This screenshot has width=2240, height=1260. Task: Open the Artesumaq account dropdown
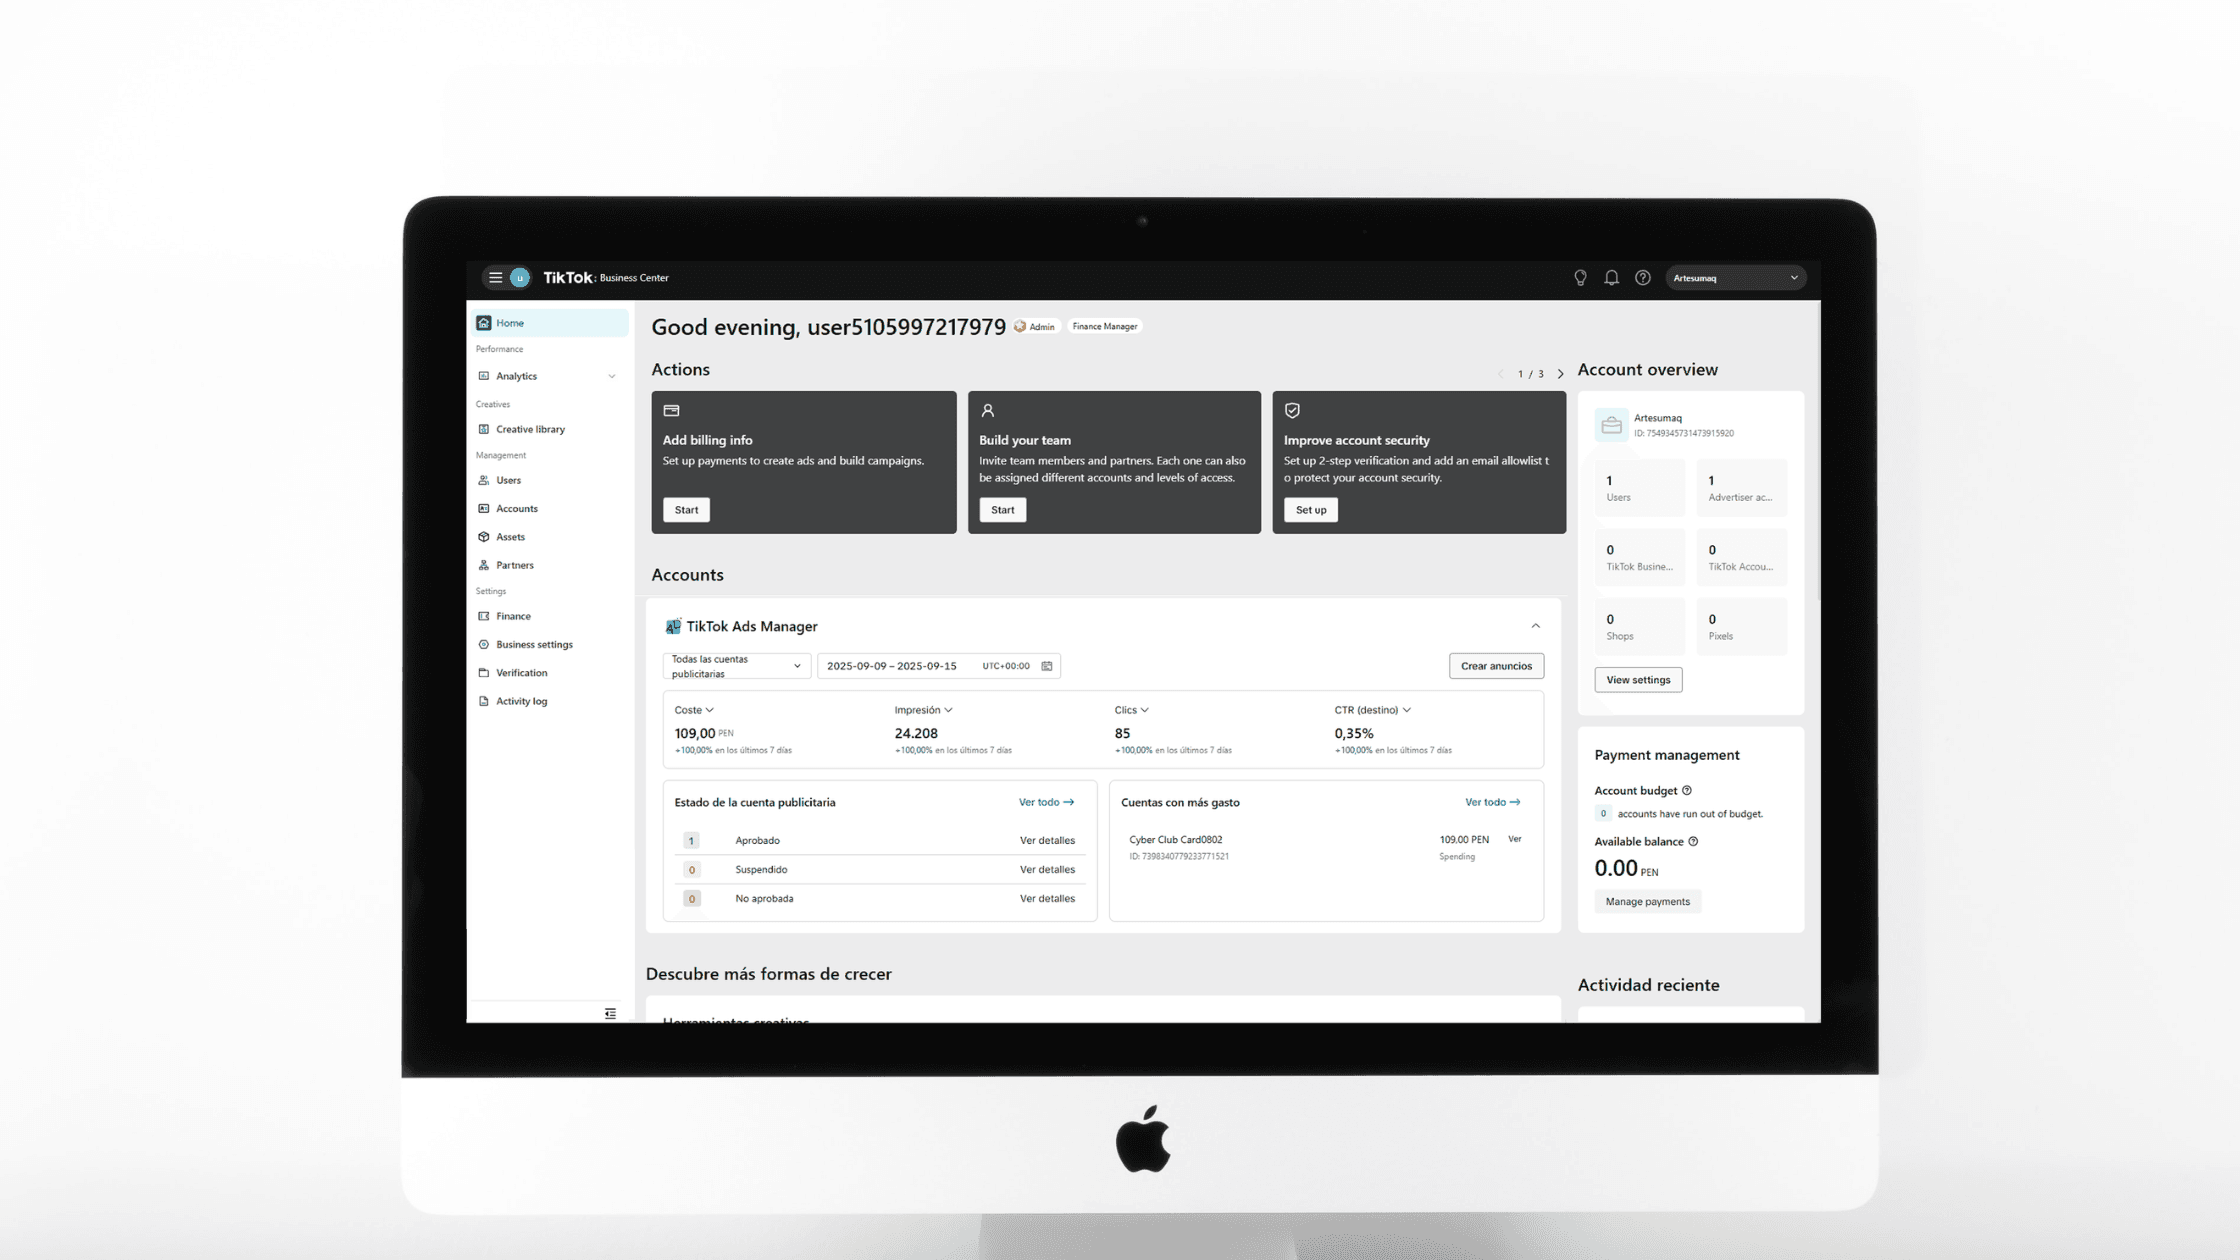[1735, 278]
